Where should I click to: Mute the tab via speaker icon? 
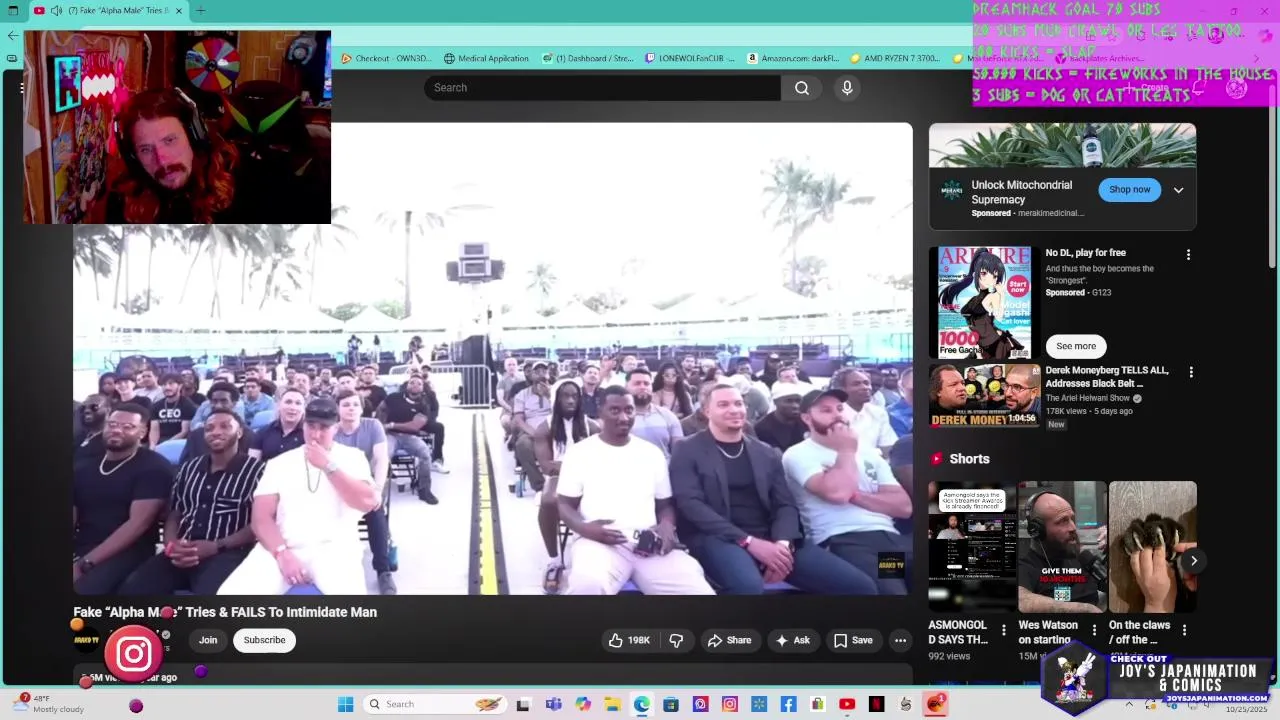click(57, 11)
